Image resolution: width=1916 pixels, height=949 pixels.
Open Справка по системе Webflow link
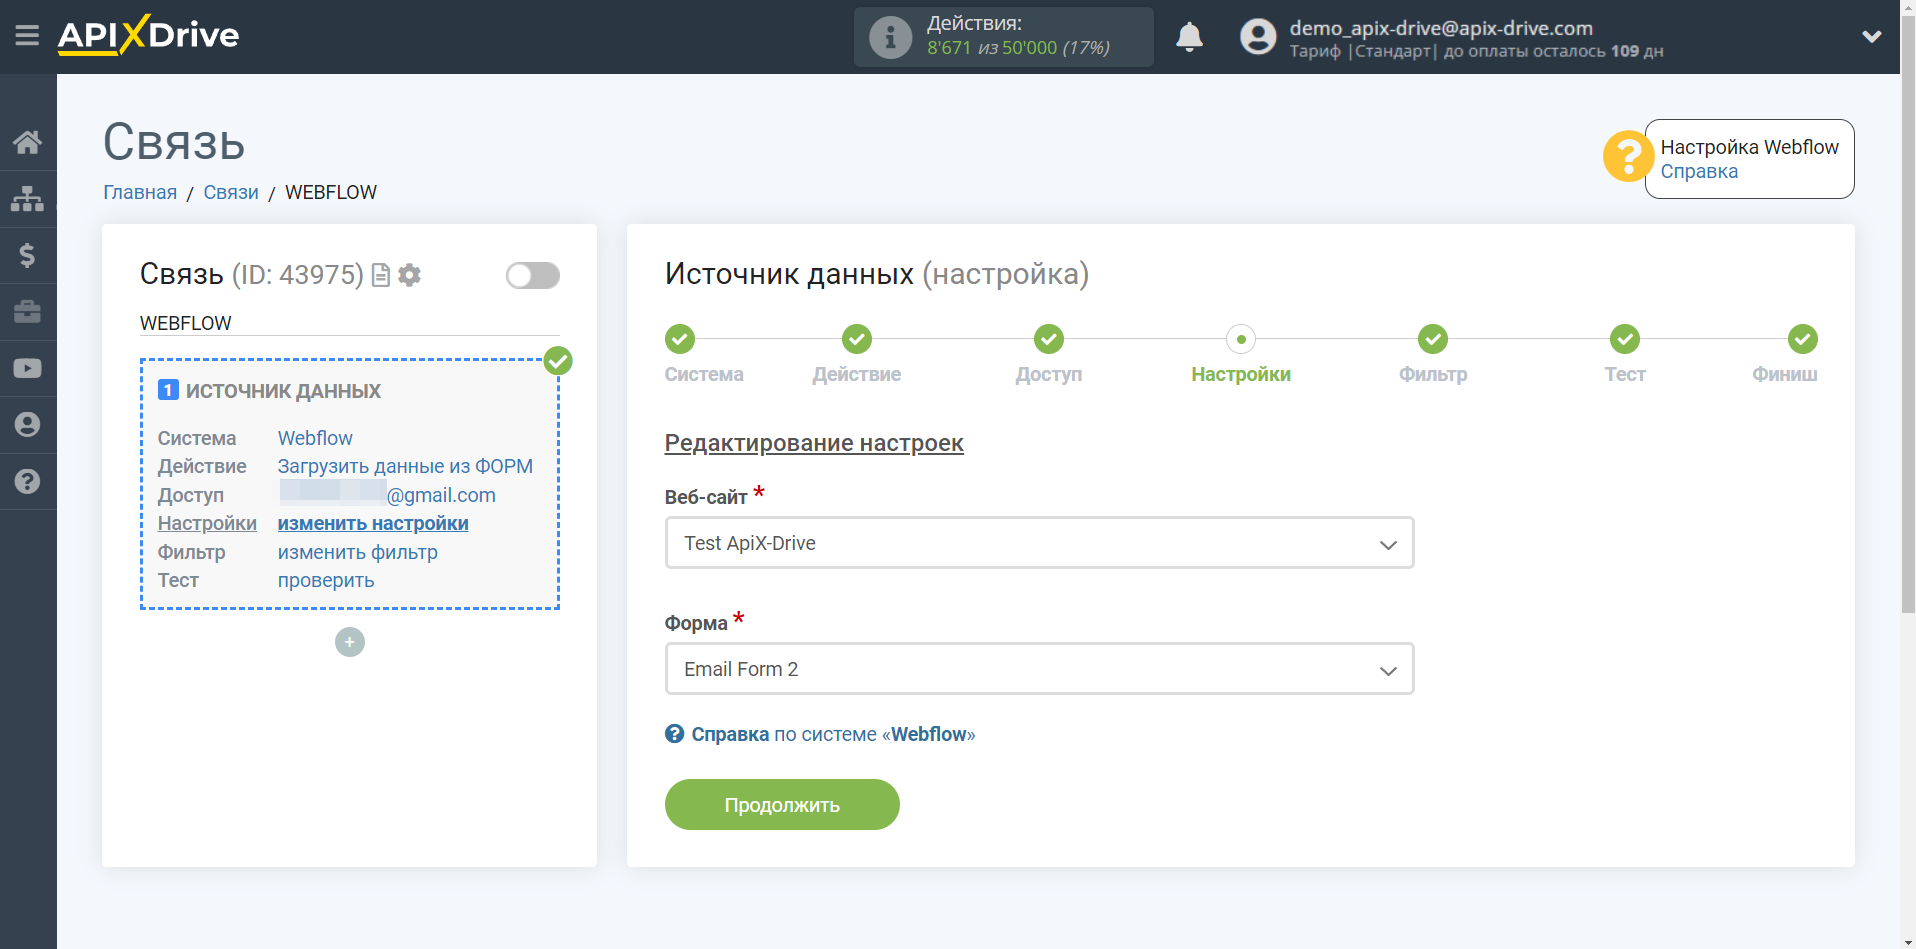click(x=833, y=734)
